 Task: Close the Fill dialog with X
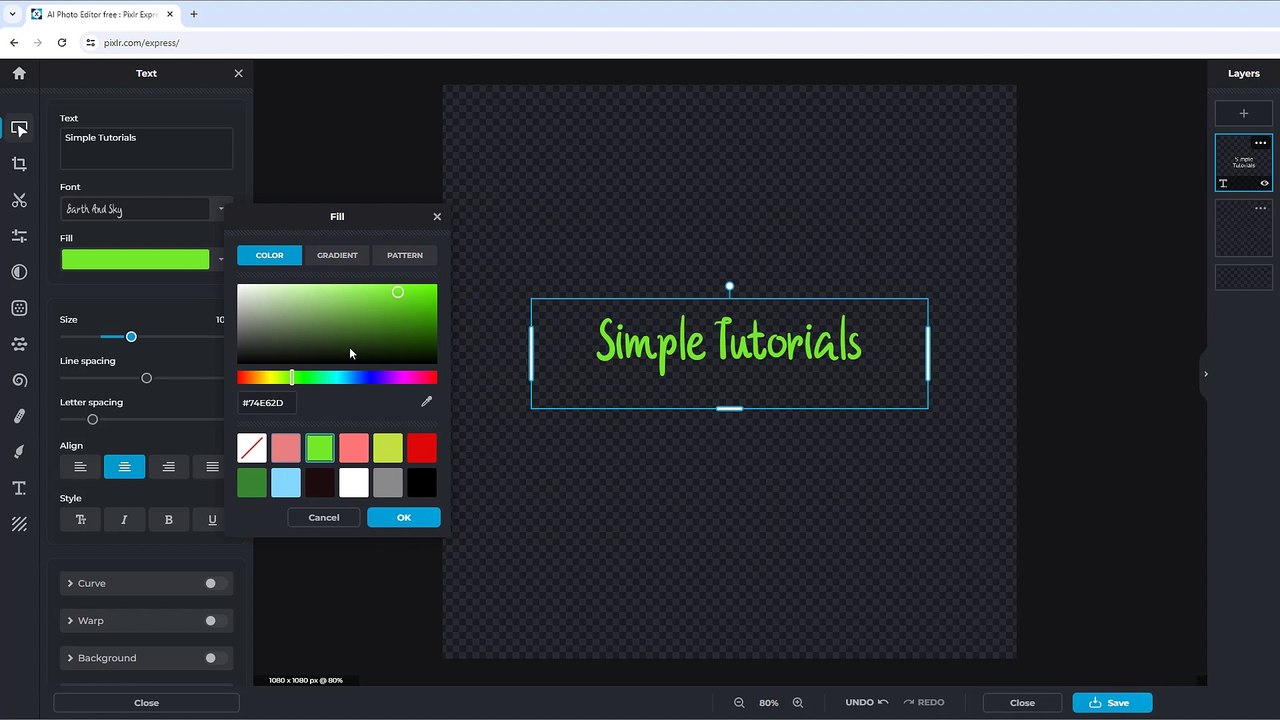pyautogui.click(x=437, y=216)
